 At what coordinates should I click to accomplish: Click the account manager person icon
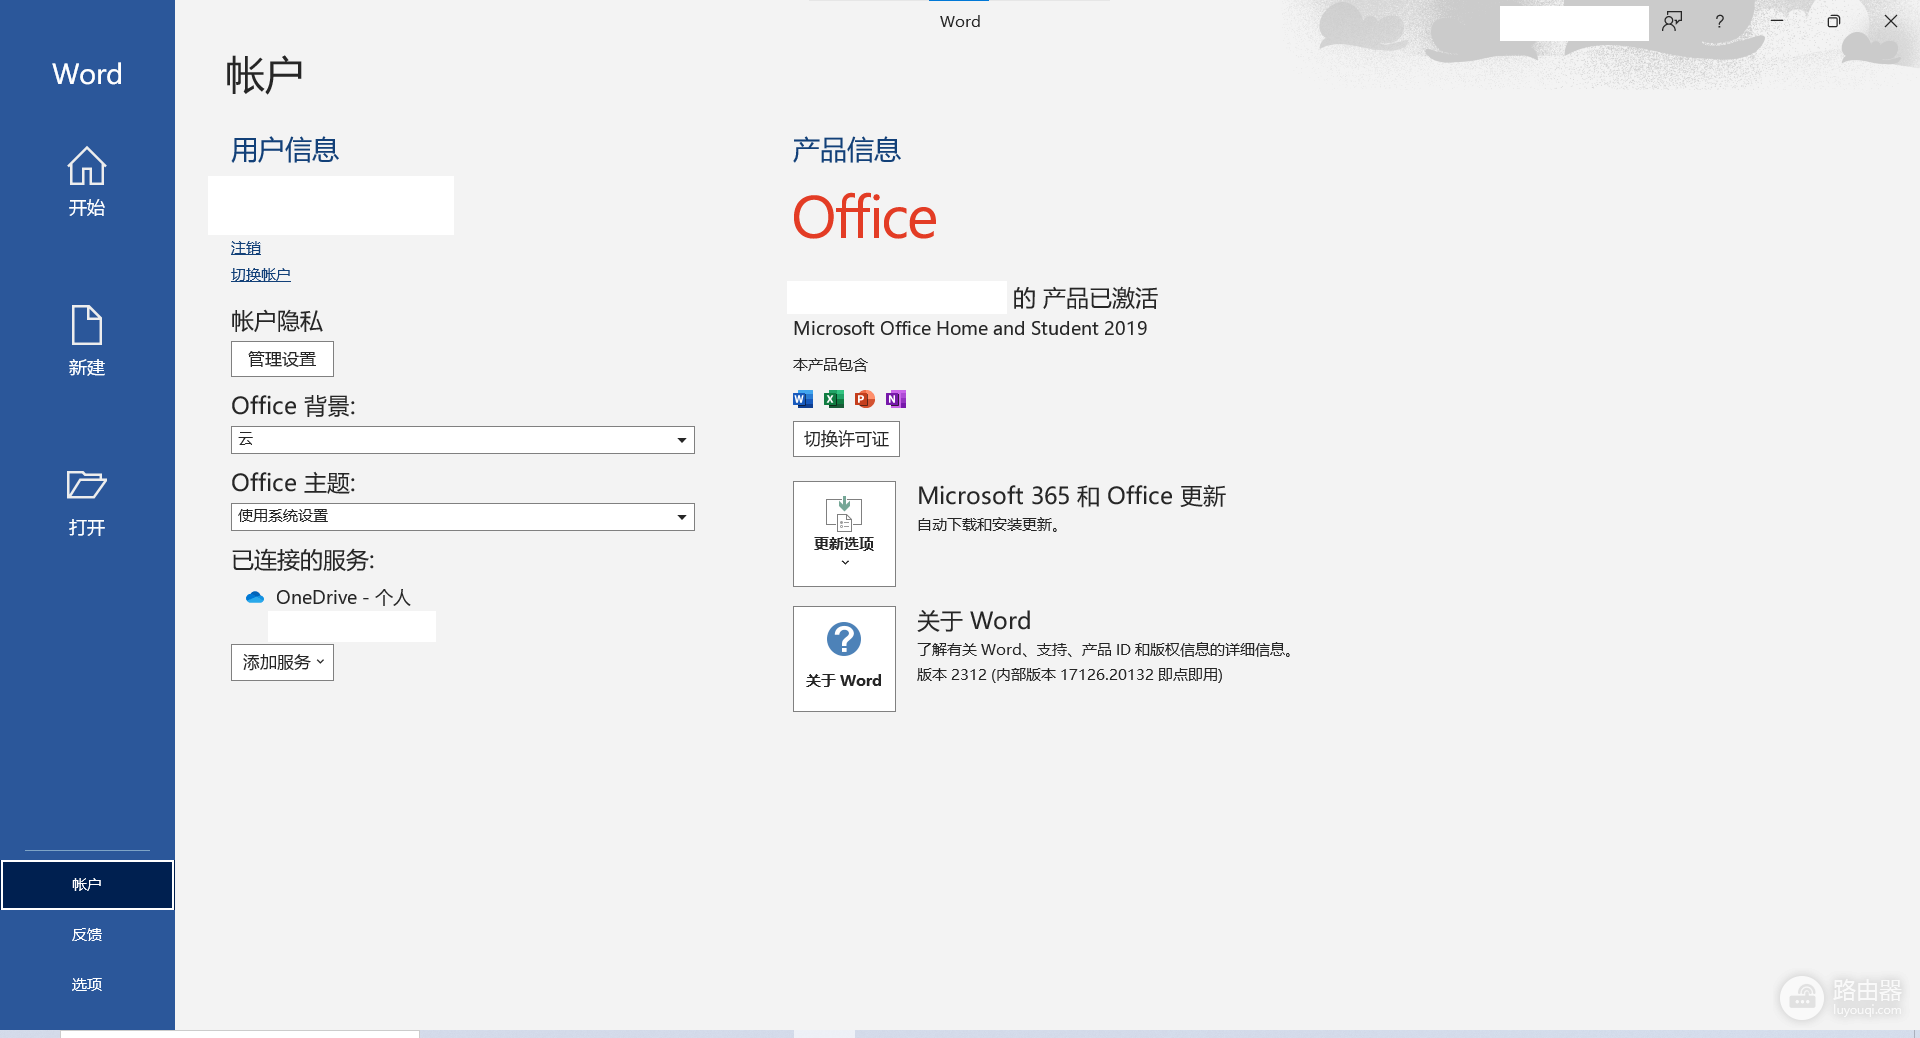tap(1672, 21)
